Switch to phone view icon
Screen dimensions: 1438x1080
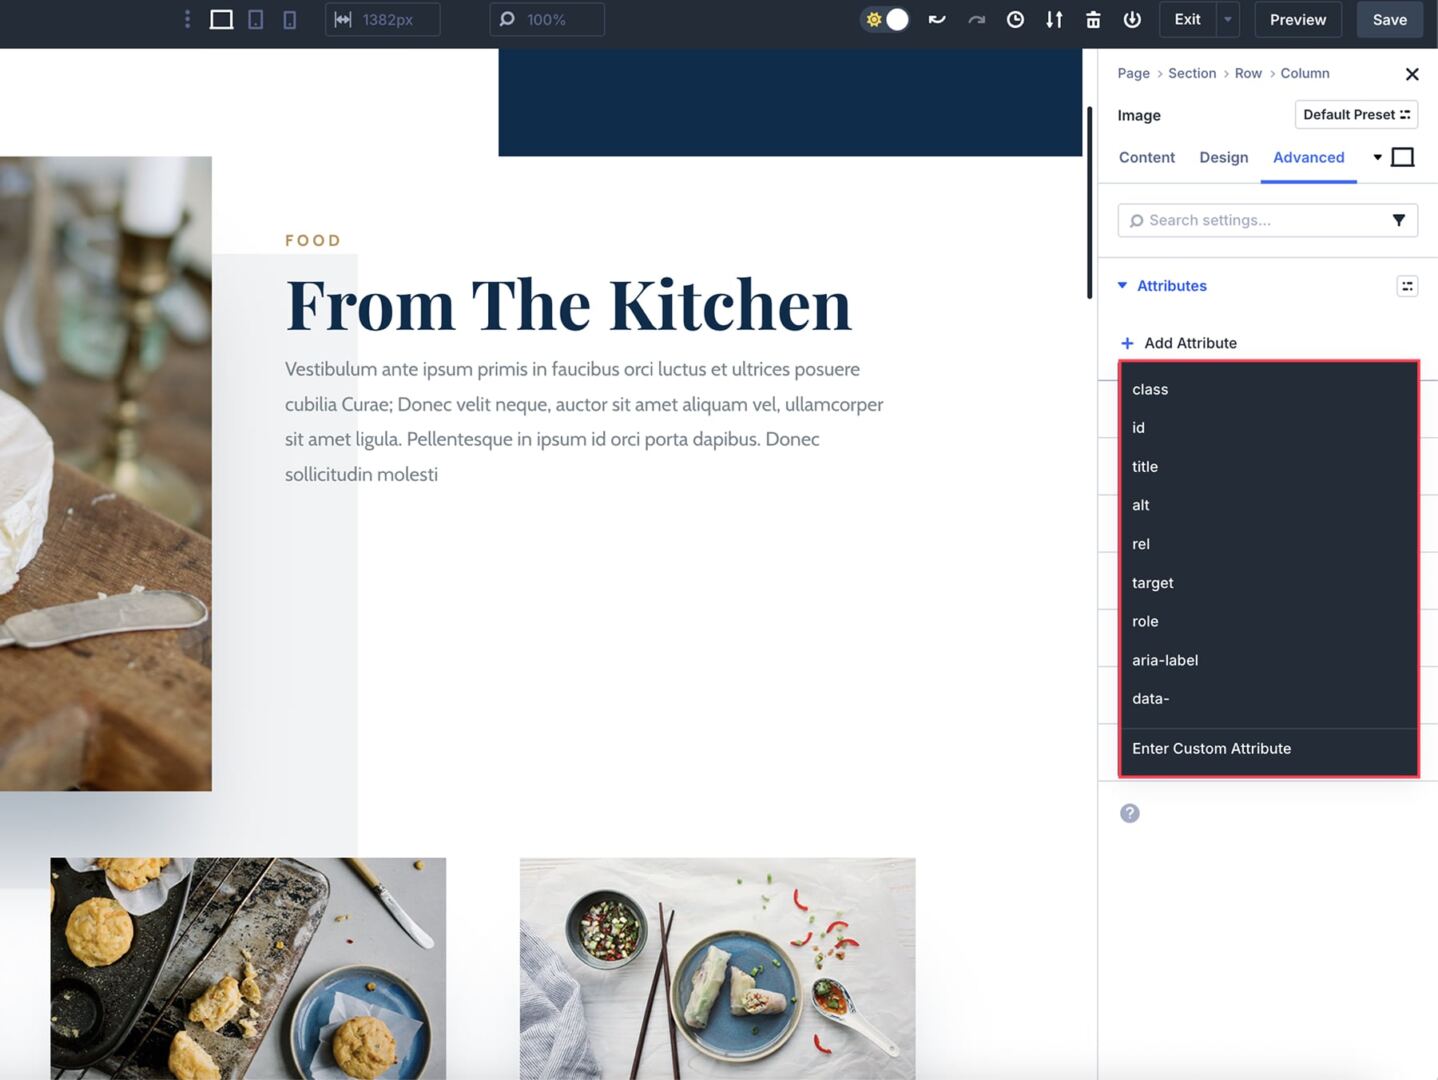tap(290, 20)
